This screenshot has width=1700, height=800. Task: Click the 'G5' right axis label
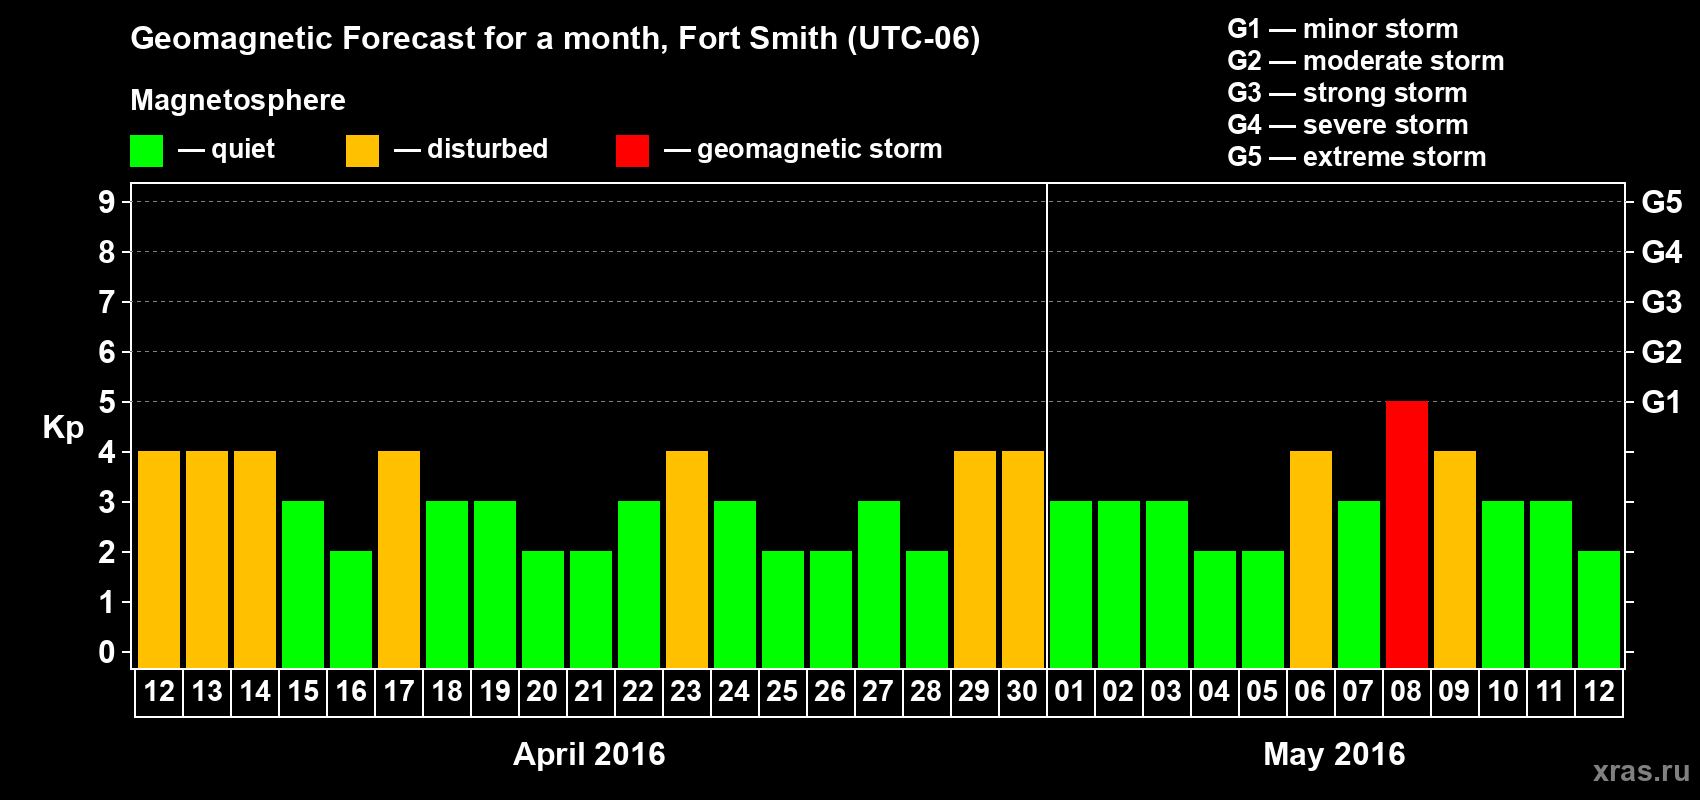[x=1662, y=202]
